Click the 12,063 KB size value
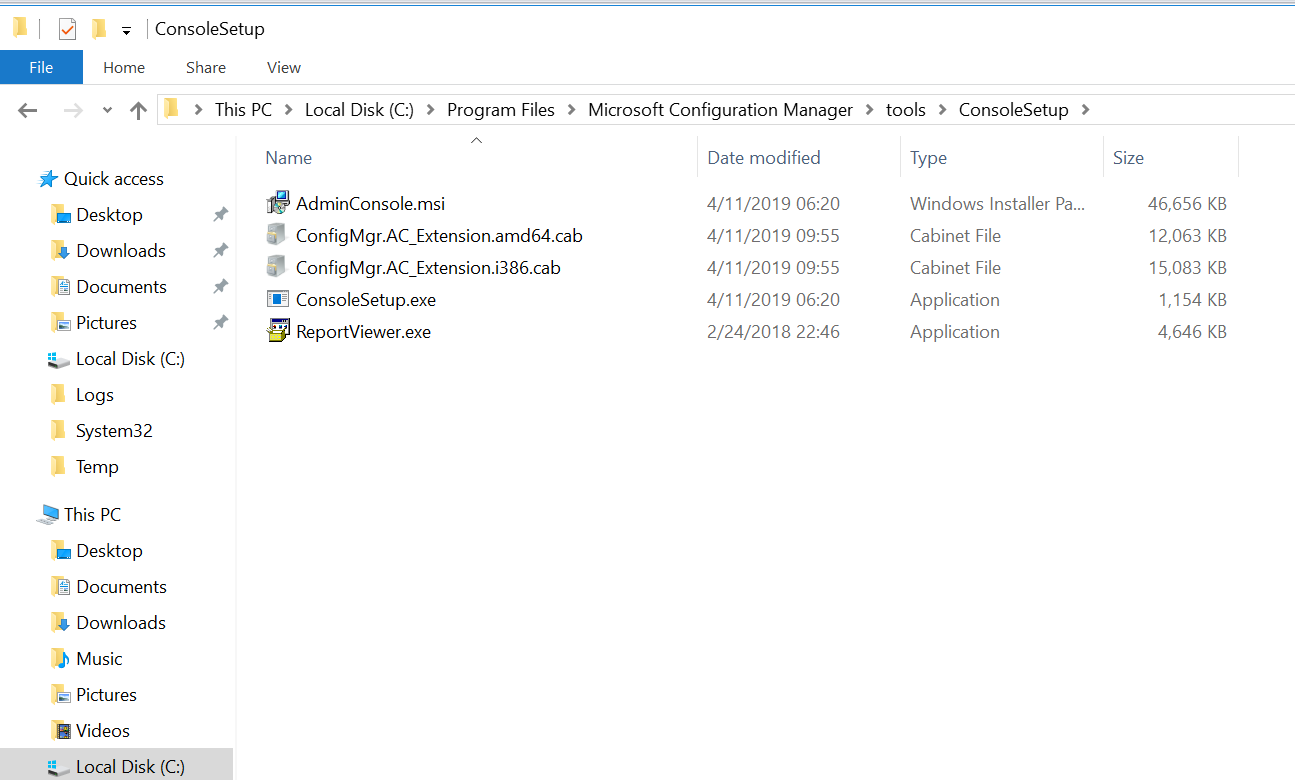The image size is (1295, 780). pos(1187,236)
